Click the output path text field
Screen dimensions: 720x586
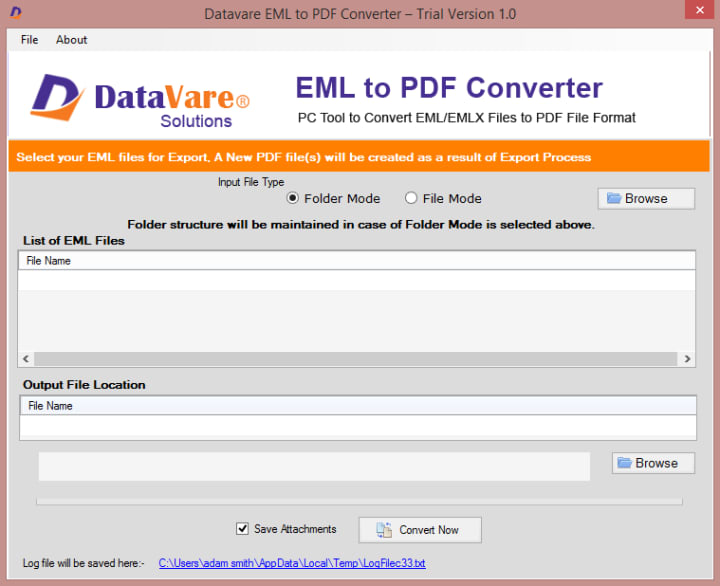click(x=314, y=467)
